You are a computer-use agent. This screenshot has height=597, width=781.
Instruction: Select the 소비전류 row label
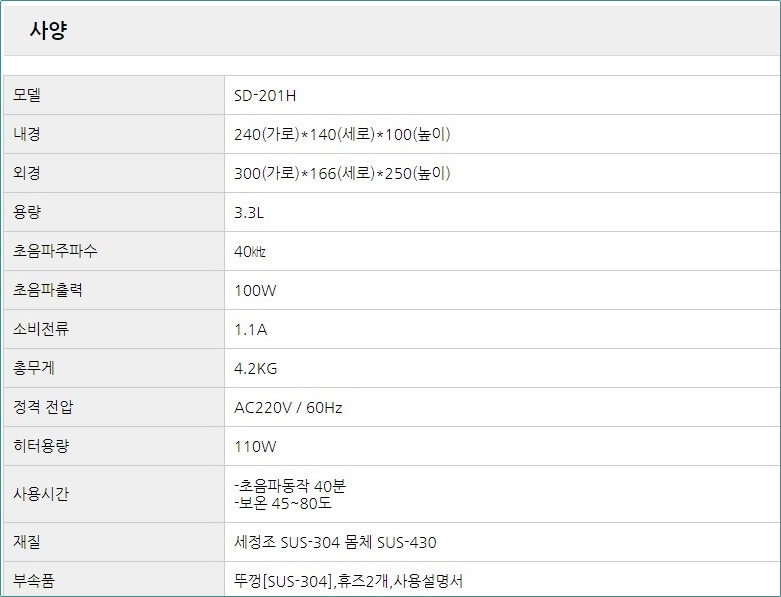click(x=41, y=329)
